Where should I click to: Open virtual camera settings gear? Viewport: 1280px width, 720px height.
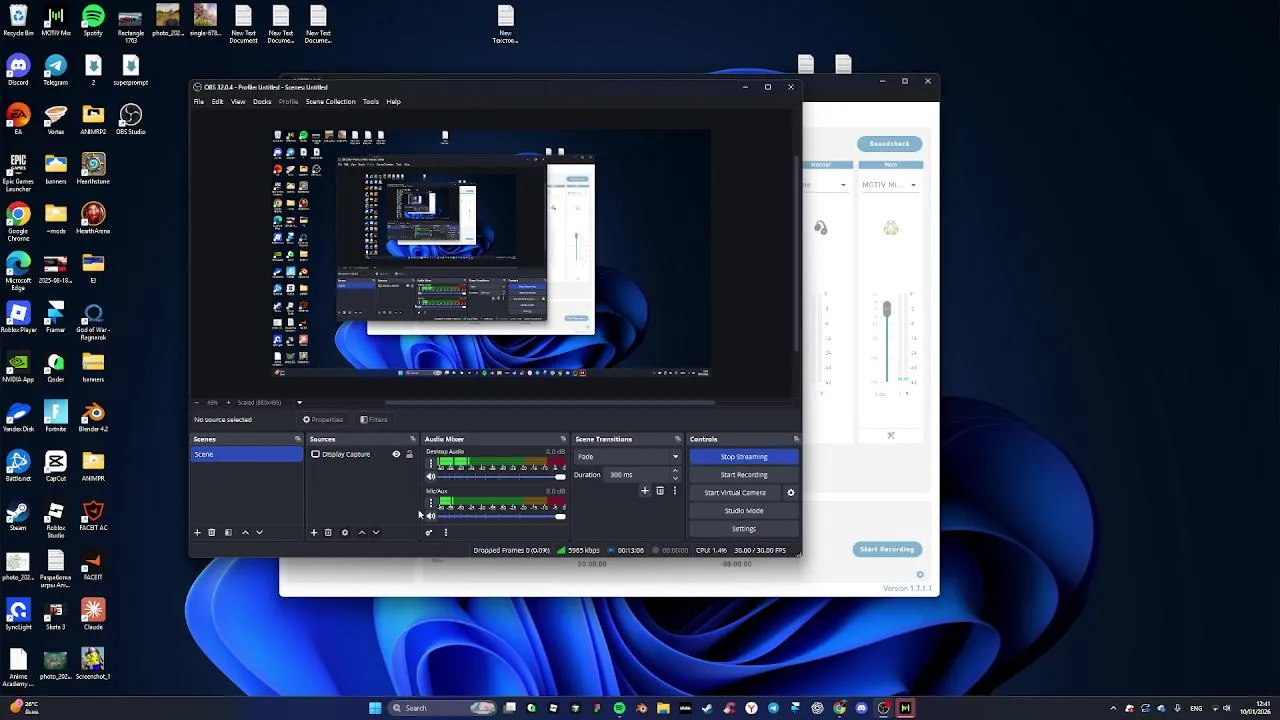click(791, 492)
